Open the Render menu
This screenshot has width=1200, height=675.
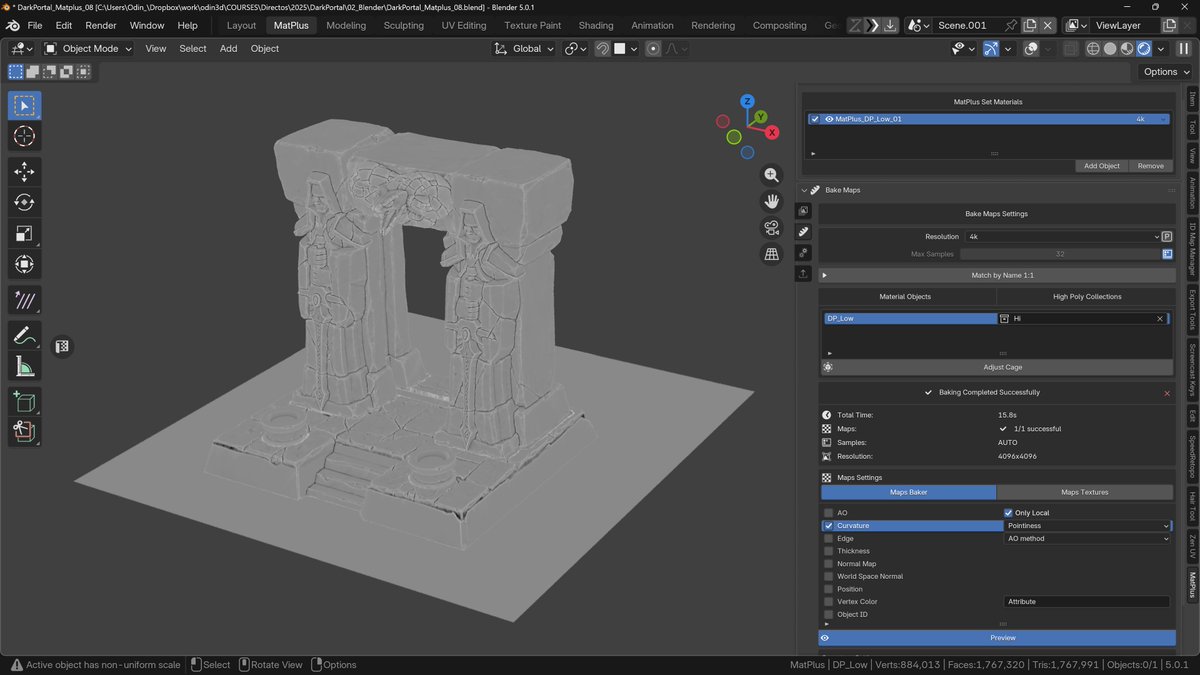[100, 25]
